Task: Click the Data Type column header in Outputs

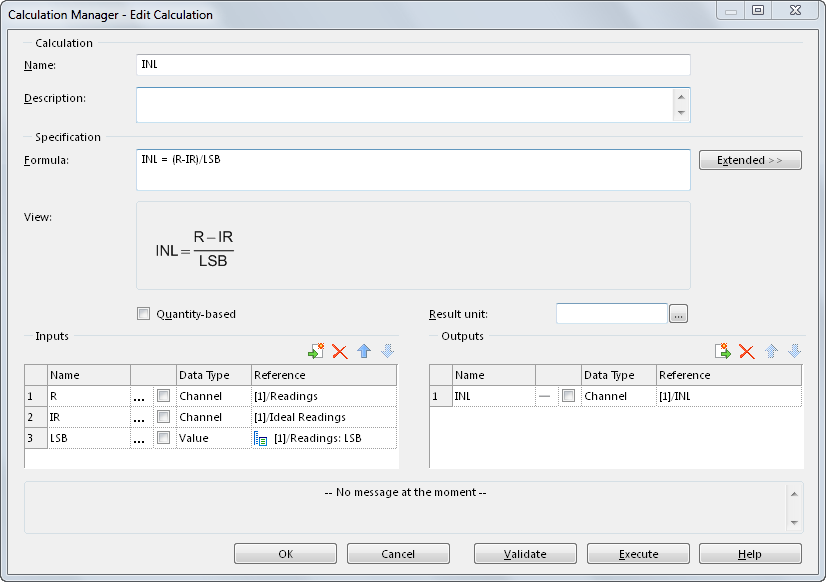Action: 617,375
